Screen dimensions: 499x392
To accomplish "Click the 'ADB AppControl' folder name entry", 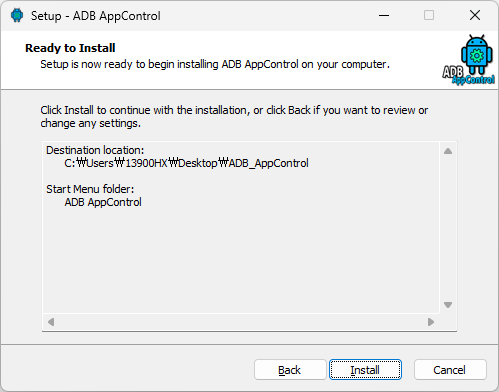I will click(x=103, y=202).
